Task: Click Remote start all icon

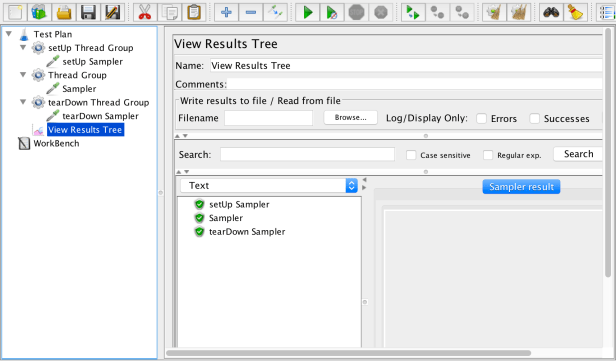Action: (x=413, y=13)
